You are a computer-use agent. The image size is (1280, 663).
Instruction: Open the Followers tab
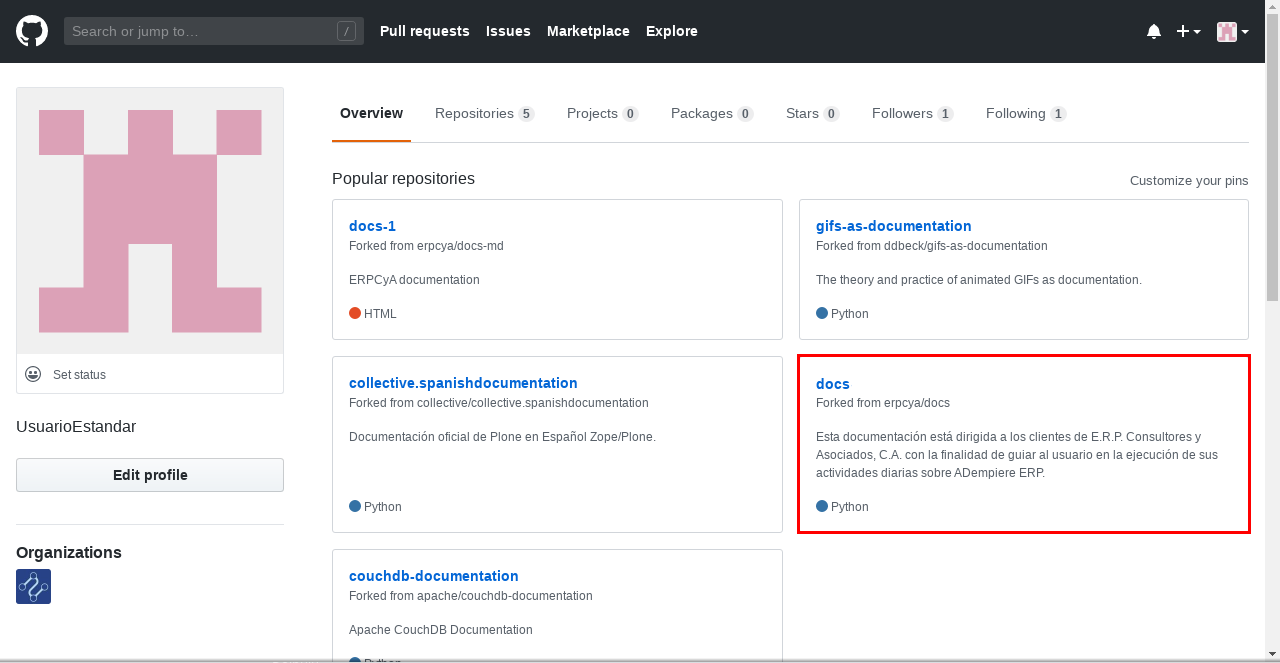point(911,114)
